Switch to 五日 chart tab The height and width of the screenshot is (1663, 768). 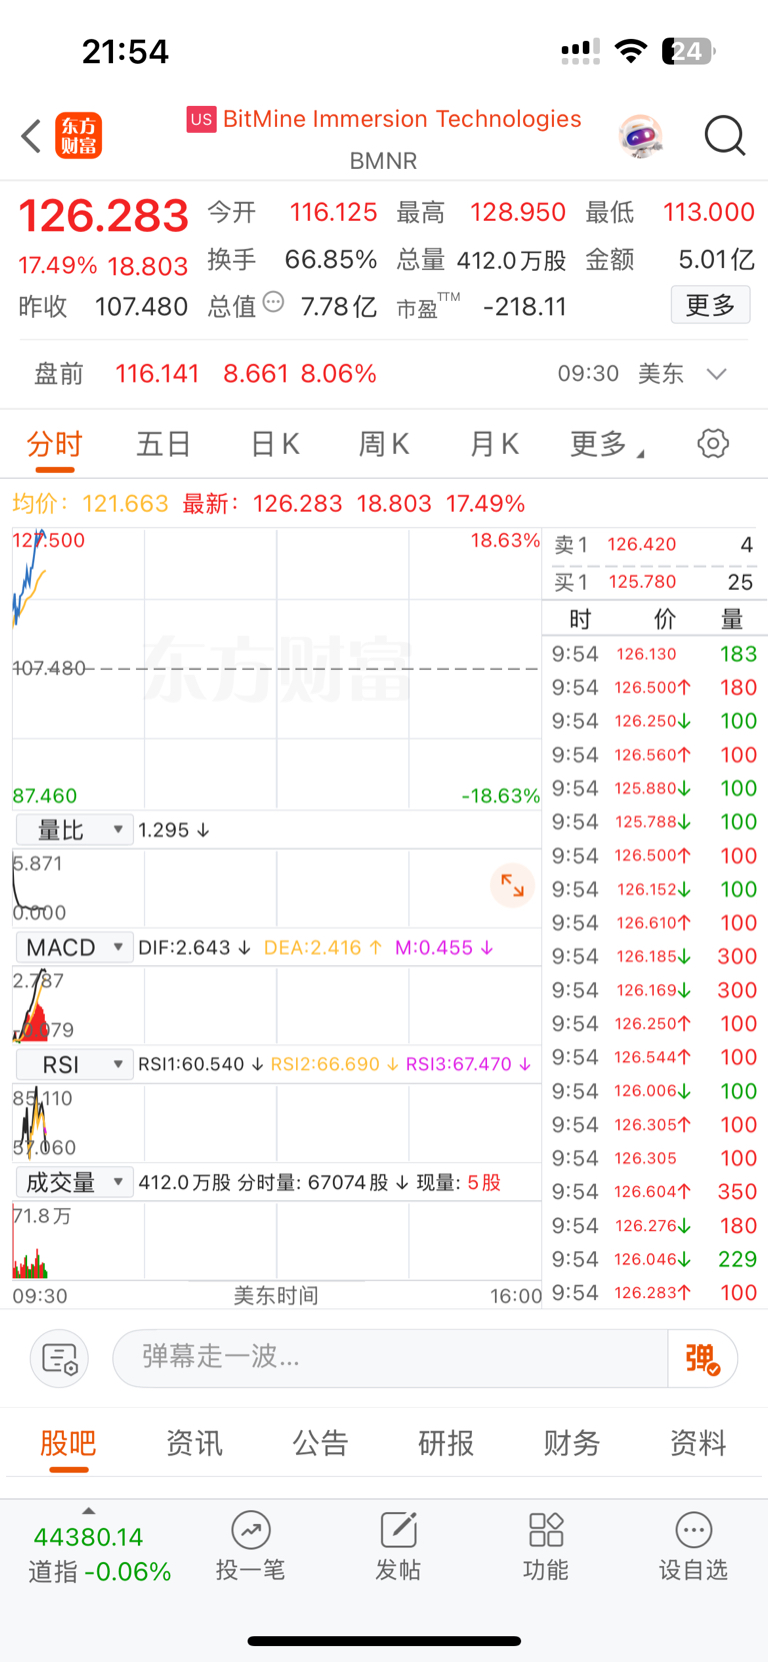(163, 443)
